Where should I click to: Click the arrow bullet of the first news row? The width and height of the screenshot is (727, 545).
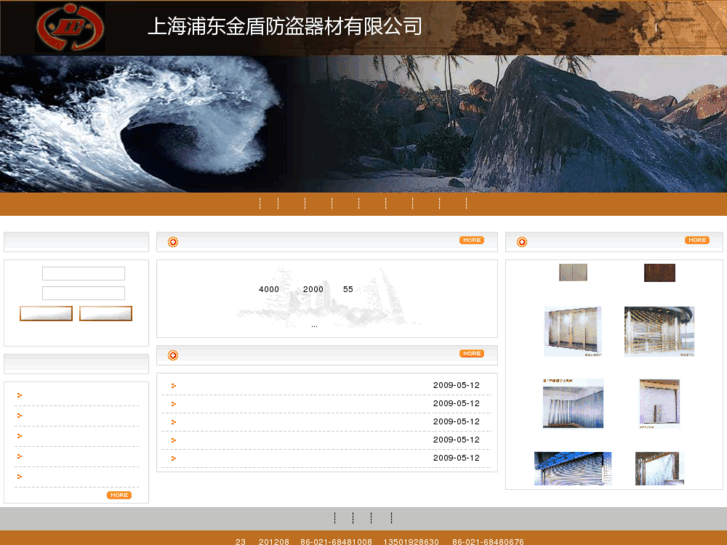click(173, 386)
